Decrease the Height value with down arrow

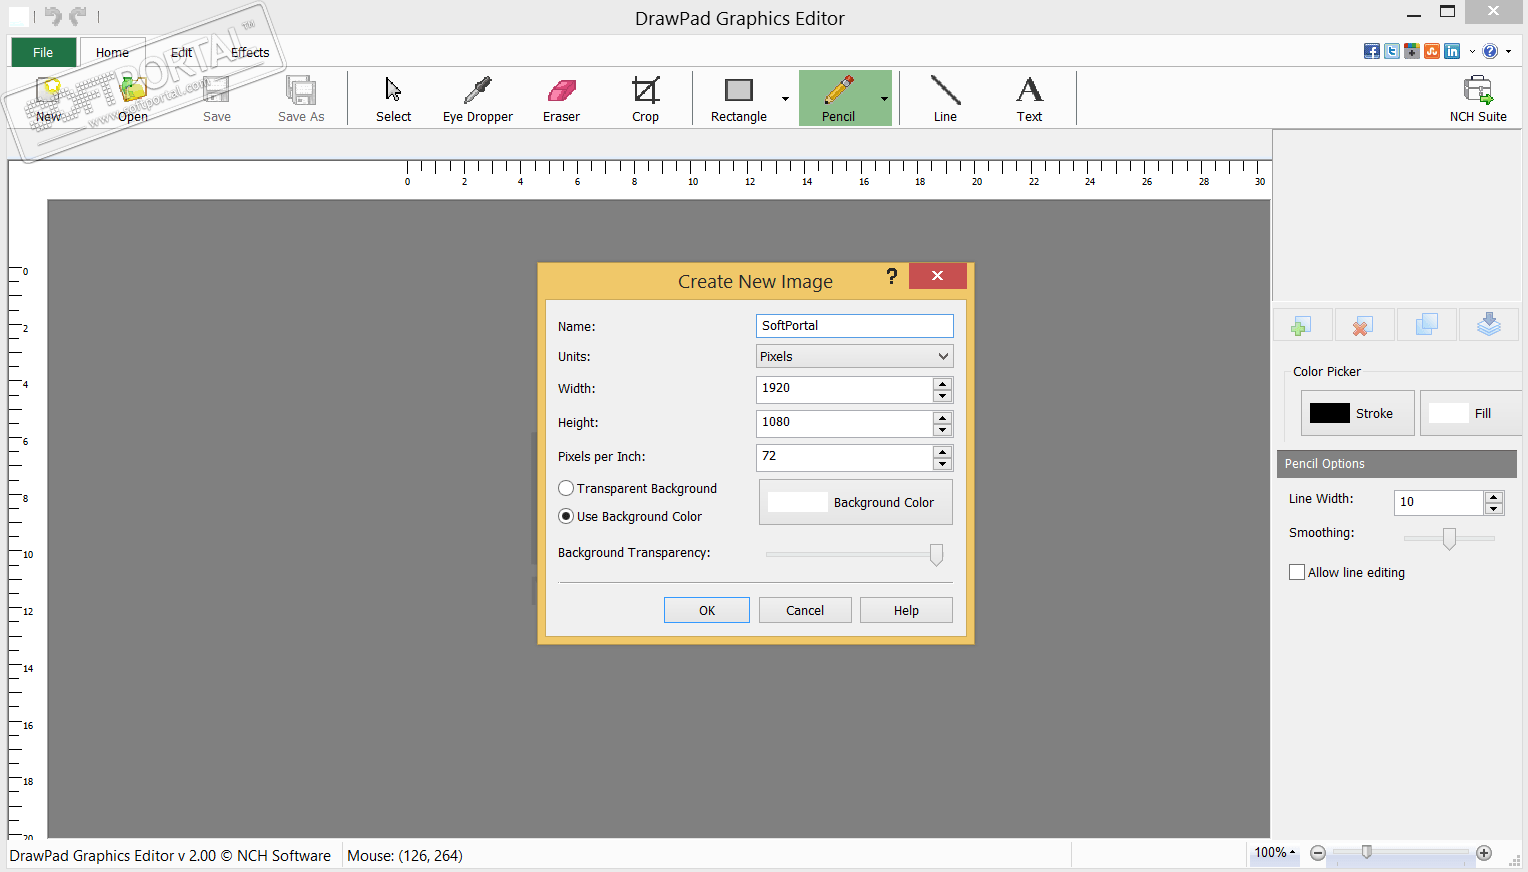[942, 429]
